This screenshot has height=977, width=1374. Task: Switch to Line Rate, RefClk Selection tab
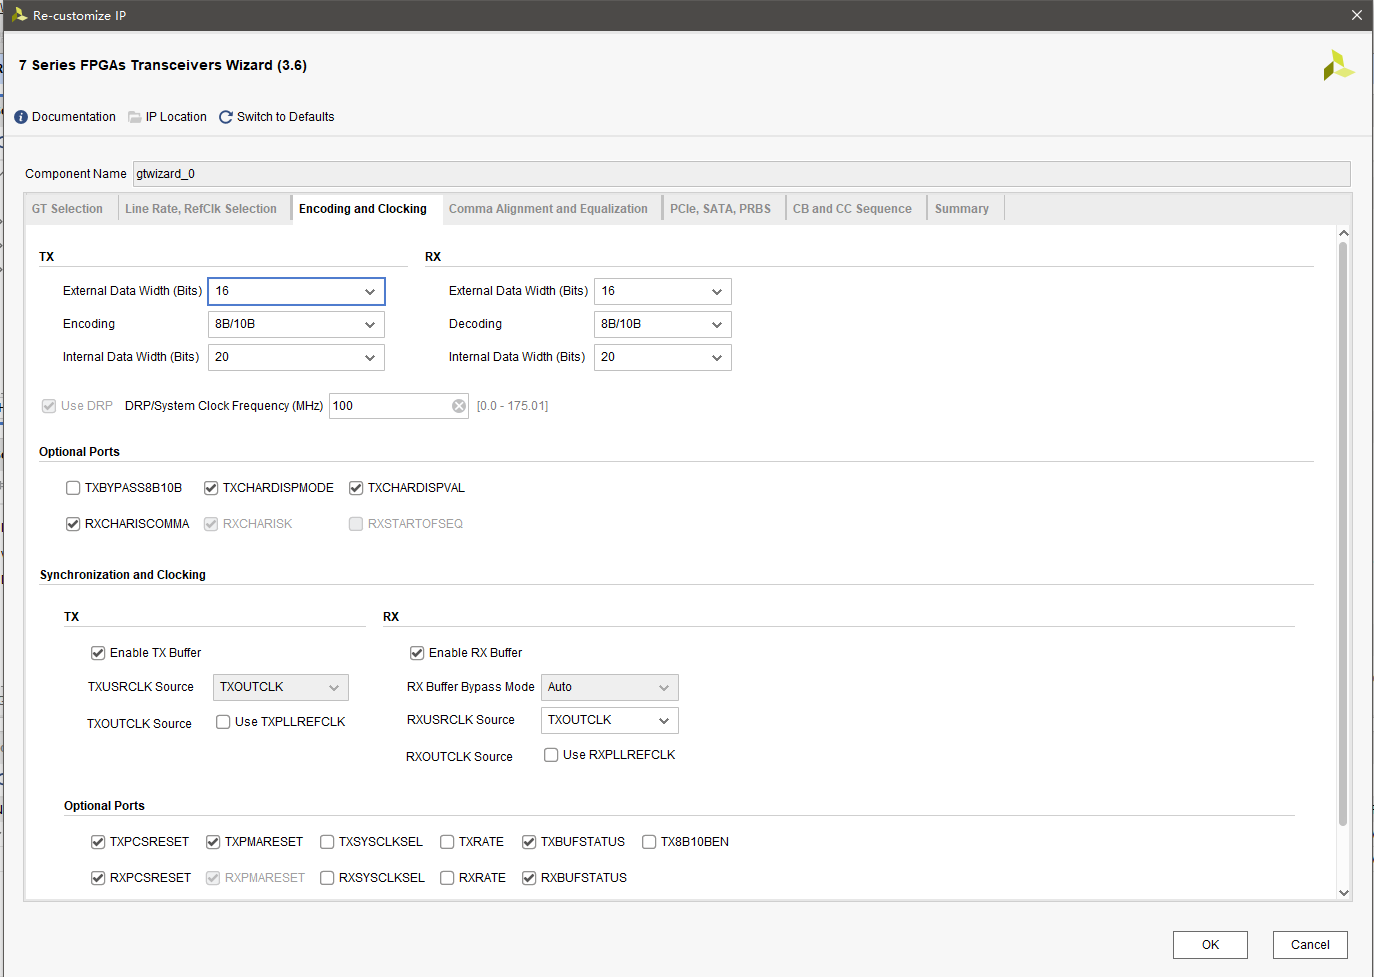201,209
